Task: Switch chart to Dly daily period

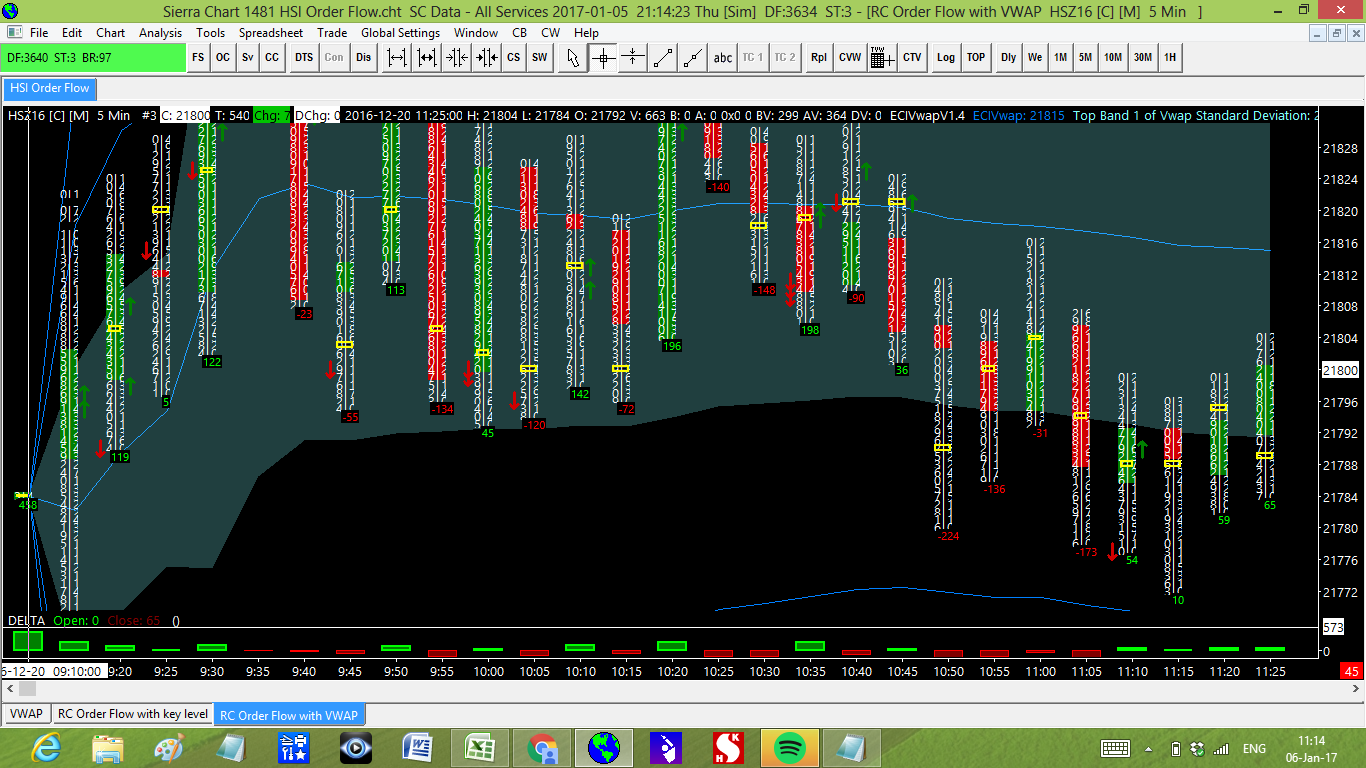Action: click(1009, 58)
